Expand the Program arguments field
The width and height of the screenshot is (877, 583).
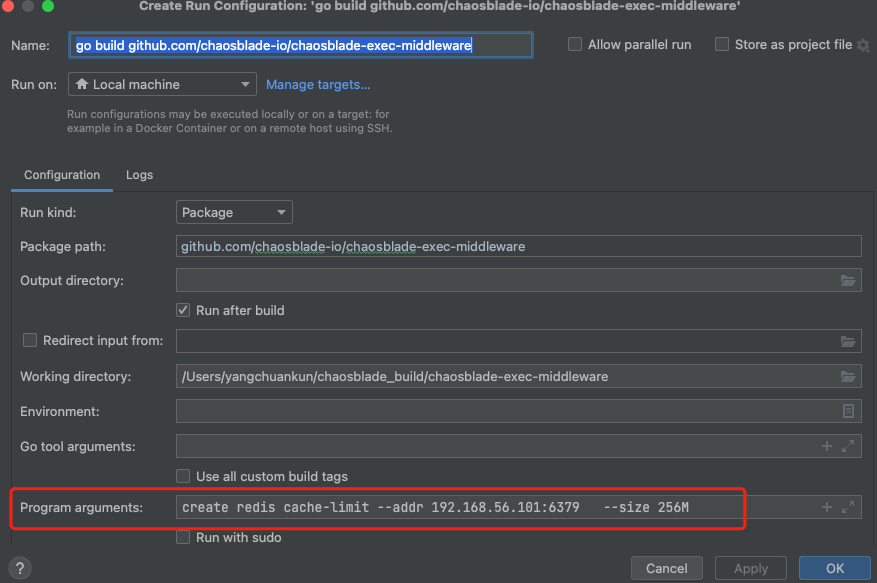click(848, 507)
